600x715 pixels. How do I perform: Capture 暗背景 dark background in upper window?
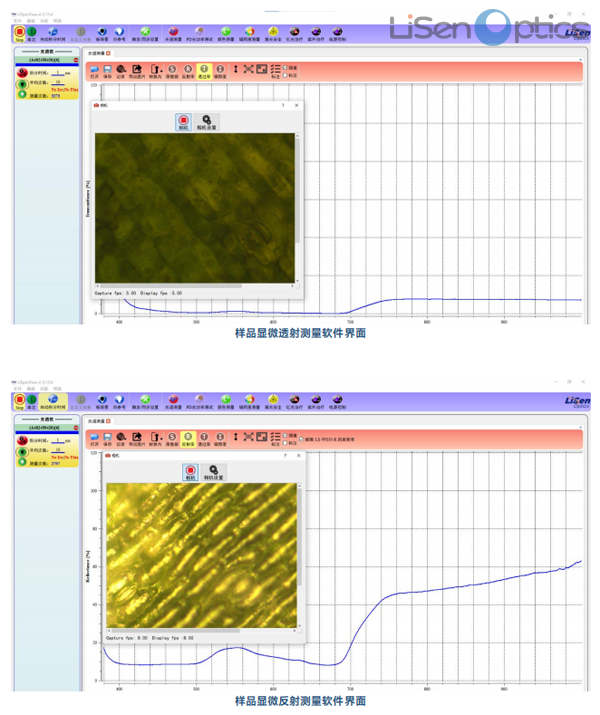tap(102, 34)
